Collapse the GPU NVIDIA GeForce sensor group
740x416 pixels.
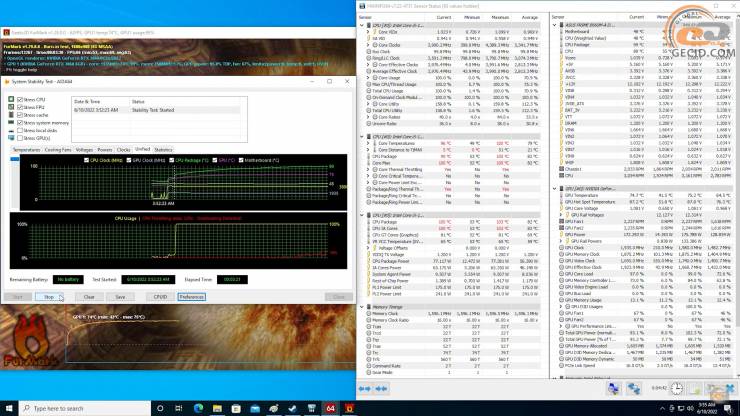click(555, 188)
